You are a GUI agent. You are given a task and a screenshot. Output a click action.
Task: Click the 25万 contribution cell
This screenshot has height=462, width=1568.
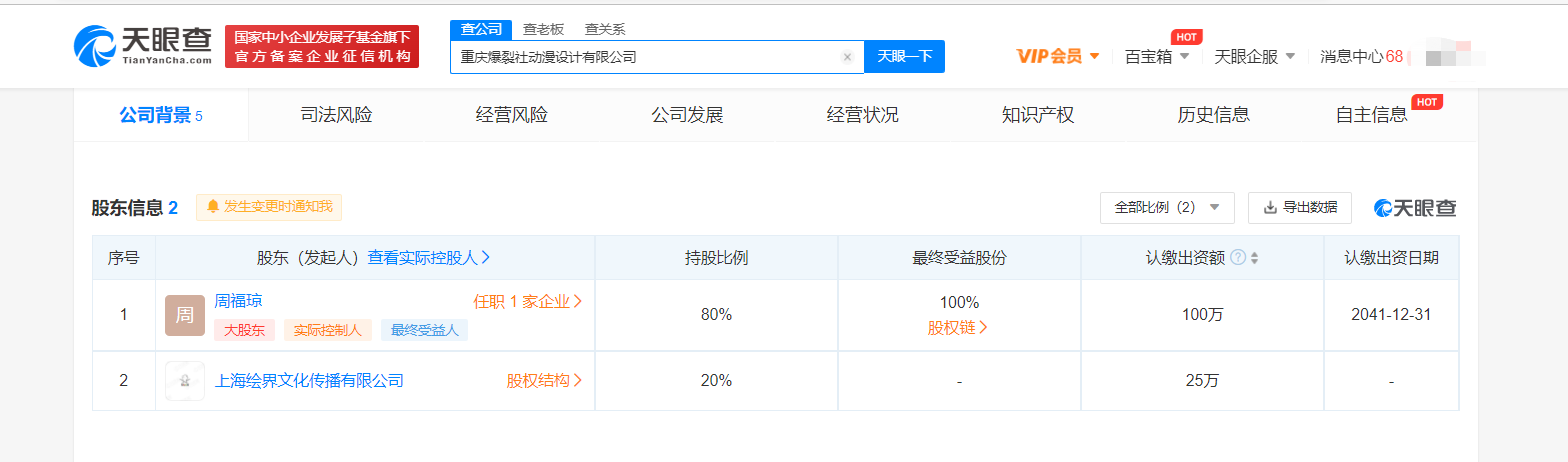pos(1202,381)
